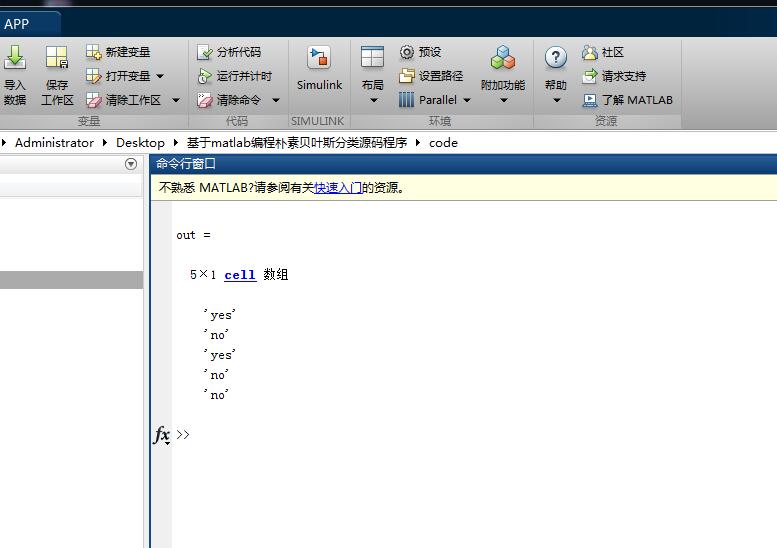Expand the Add-Ons dropdown arrow
The width and height of the screenshot is (777, 548).
click(503, 101)
